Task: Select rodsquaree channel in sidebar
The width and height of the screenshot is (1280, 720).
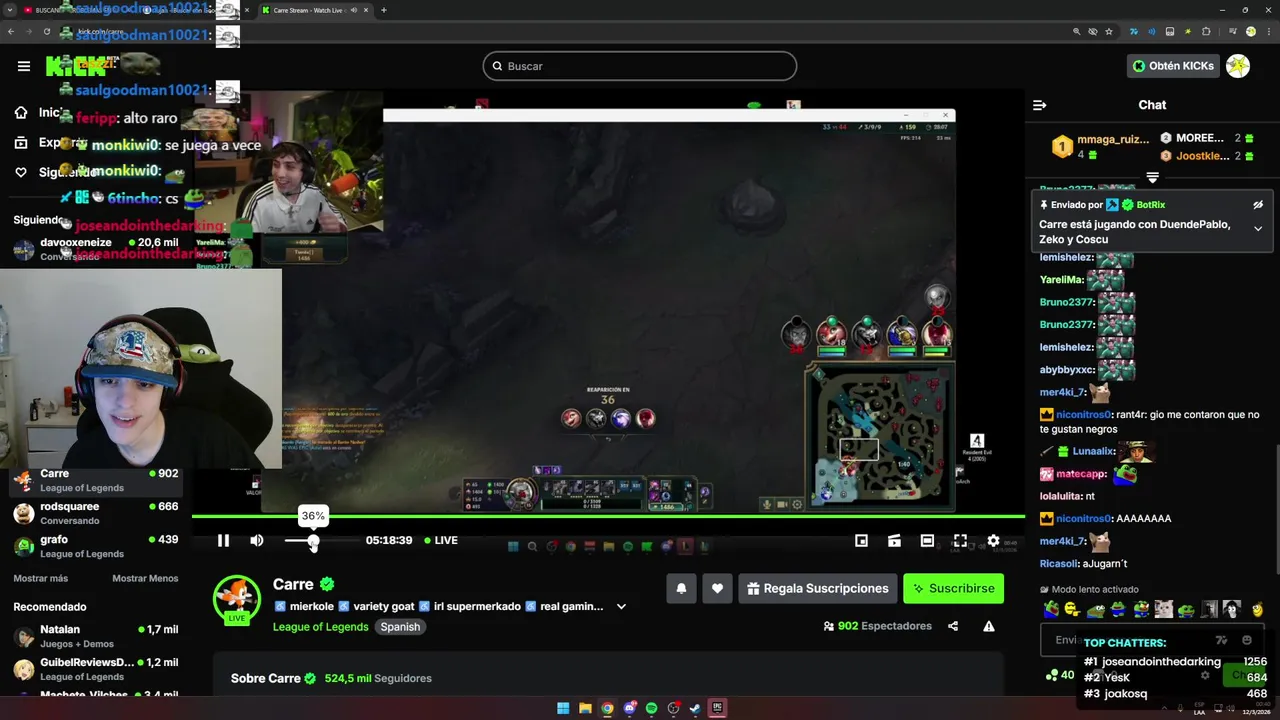Action: coord(95,513)
